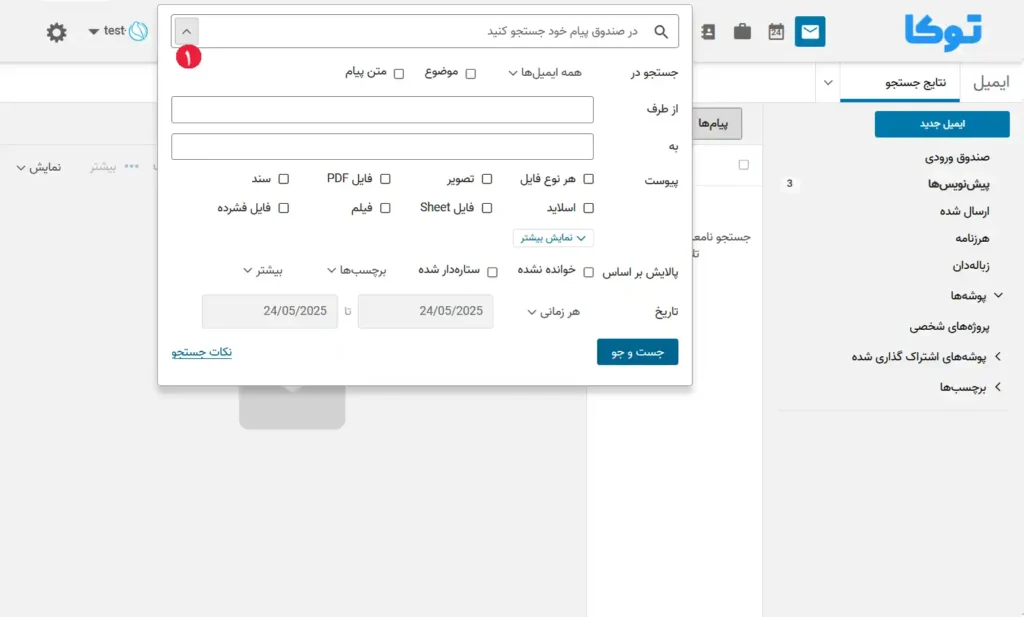Focus the به recipient field
The image size is (1024, 617).
coord(382,147)
